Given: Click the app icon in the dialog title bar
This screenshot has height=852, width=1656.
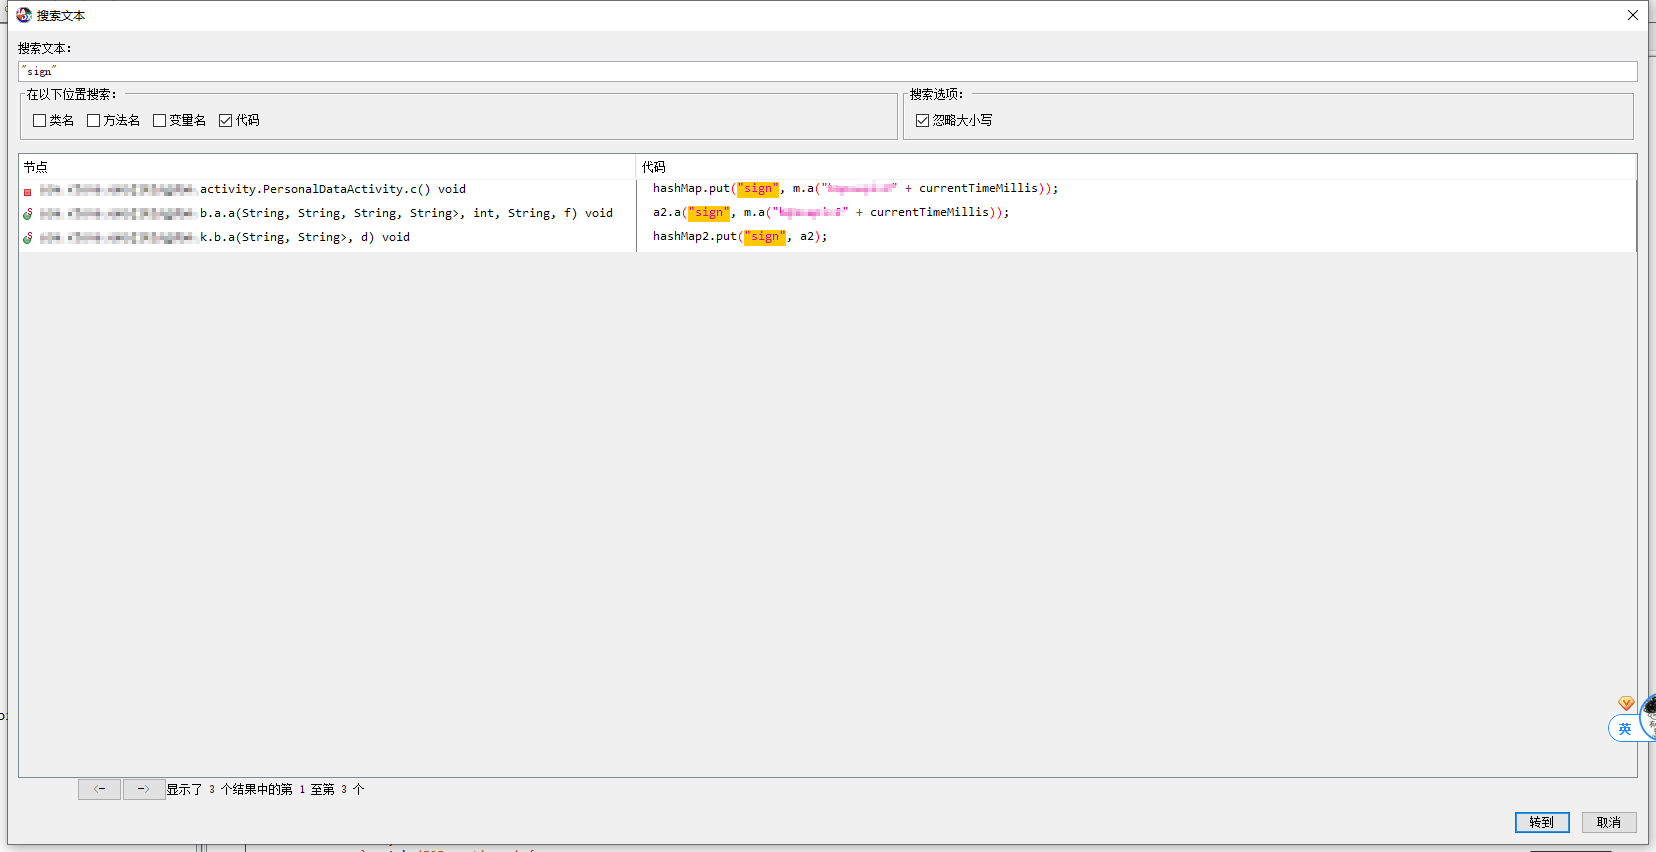Looking at the screenshot, I should tap(24, 15).
